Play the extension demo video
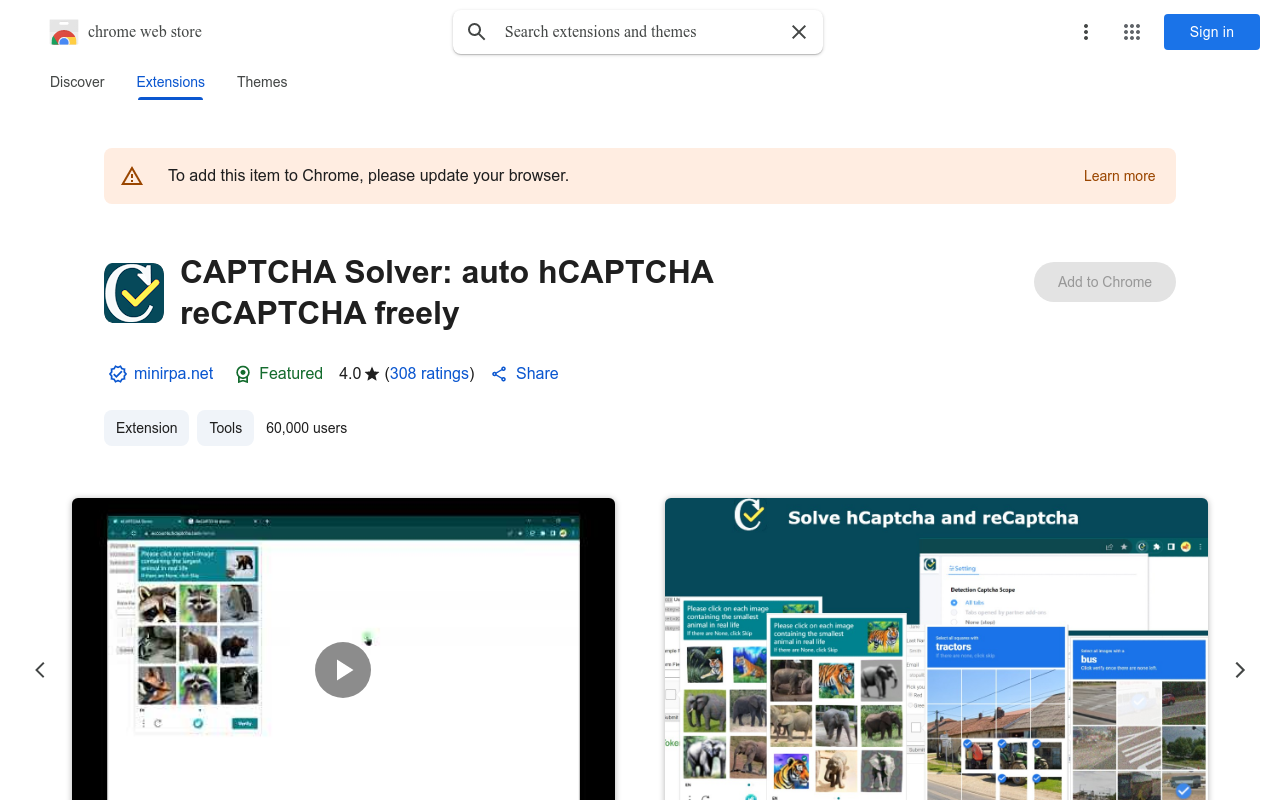Image resolution: width=1280 pixels, height=800 pixels. pyautogui.click(x=343, y=670)
